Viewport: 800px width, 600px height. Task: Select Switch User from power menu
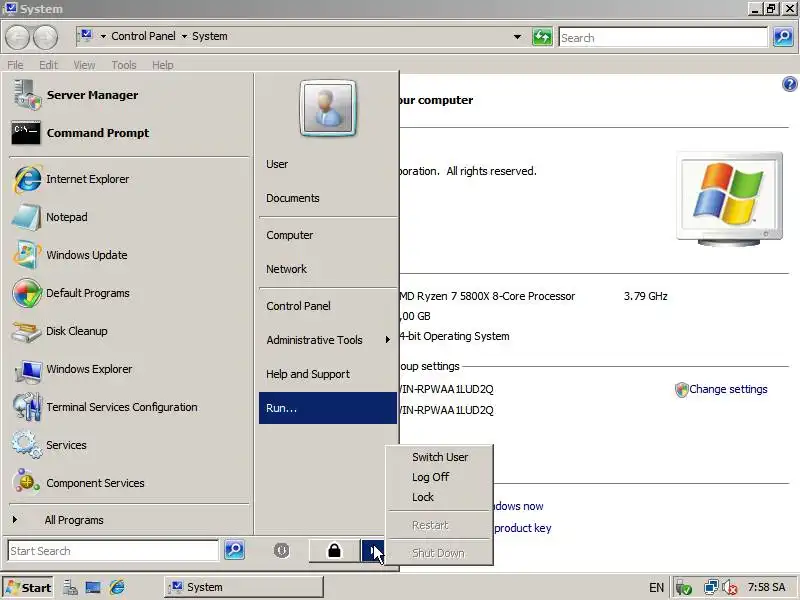(x=440, y=457)
